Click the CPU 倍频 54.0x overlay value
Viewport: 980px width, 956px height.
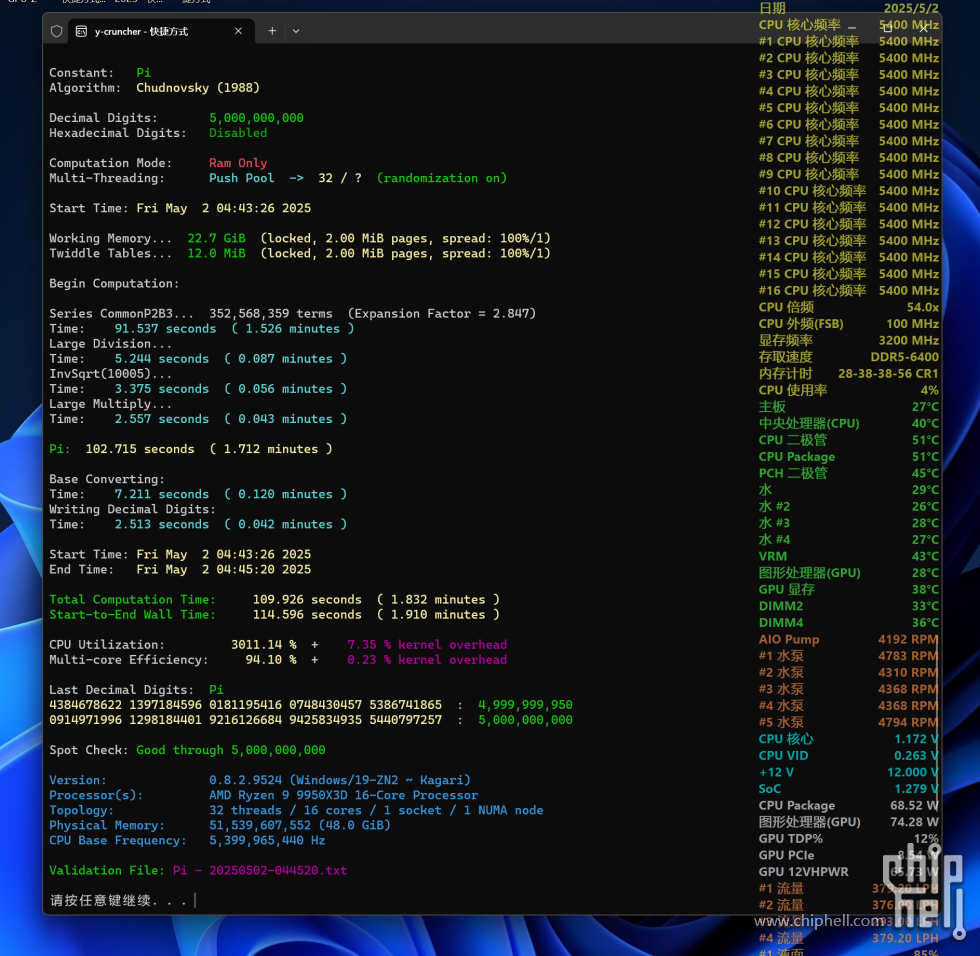pyautogui.click(x=922, y=307)
